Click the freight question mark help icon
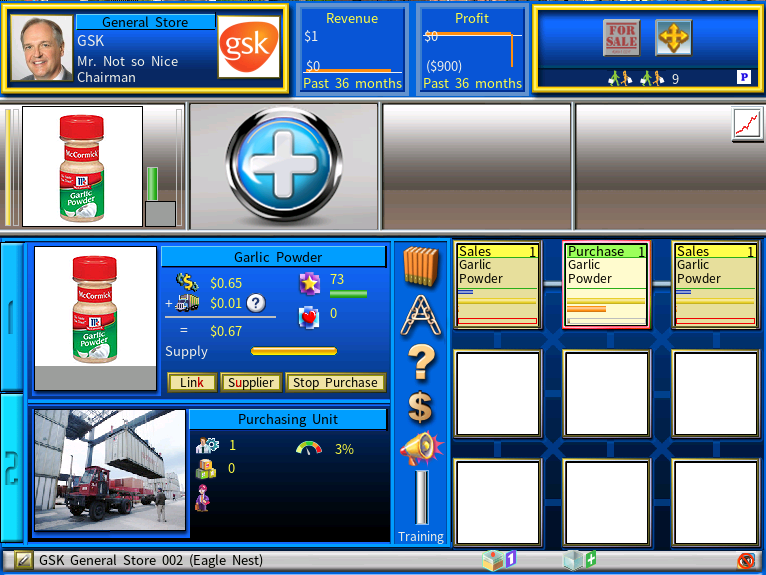766x575 pixels. pyautogui.click(x=256, y=303)
